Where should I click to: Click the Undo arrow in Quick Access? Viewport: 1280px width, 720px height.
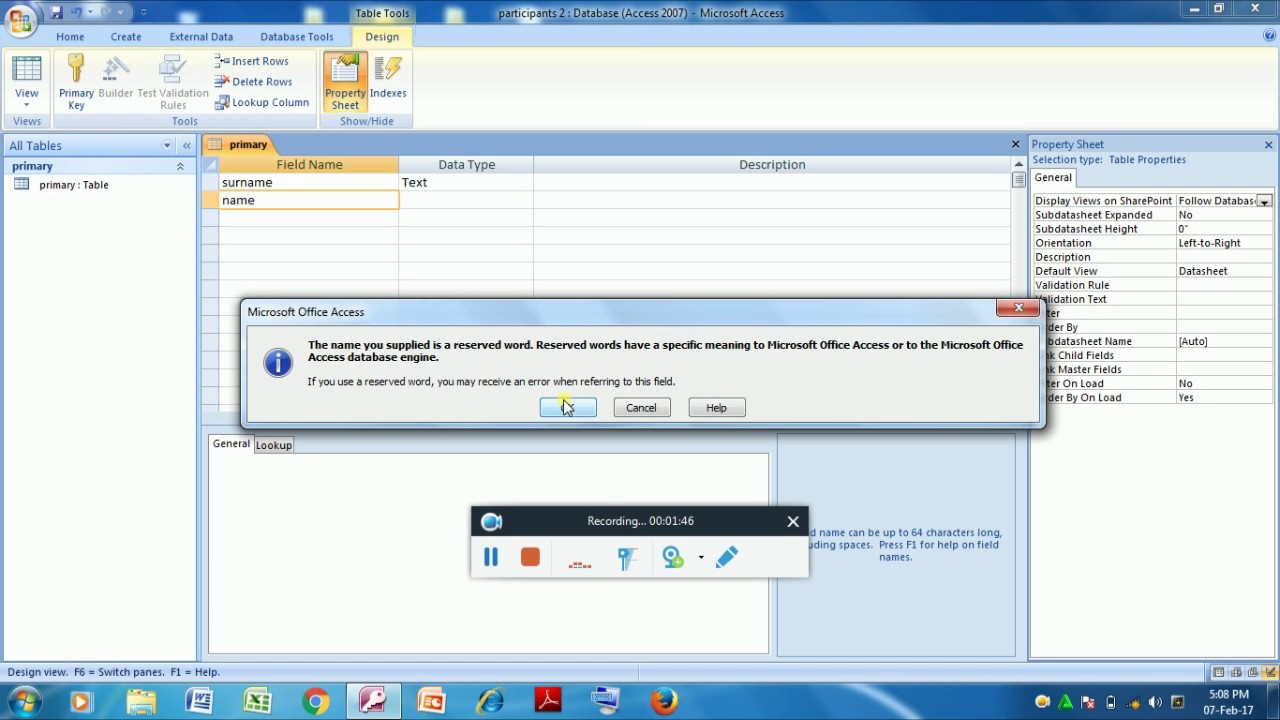[x=77, y=12]
